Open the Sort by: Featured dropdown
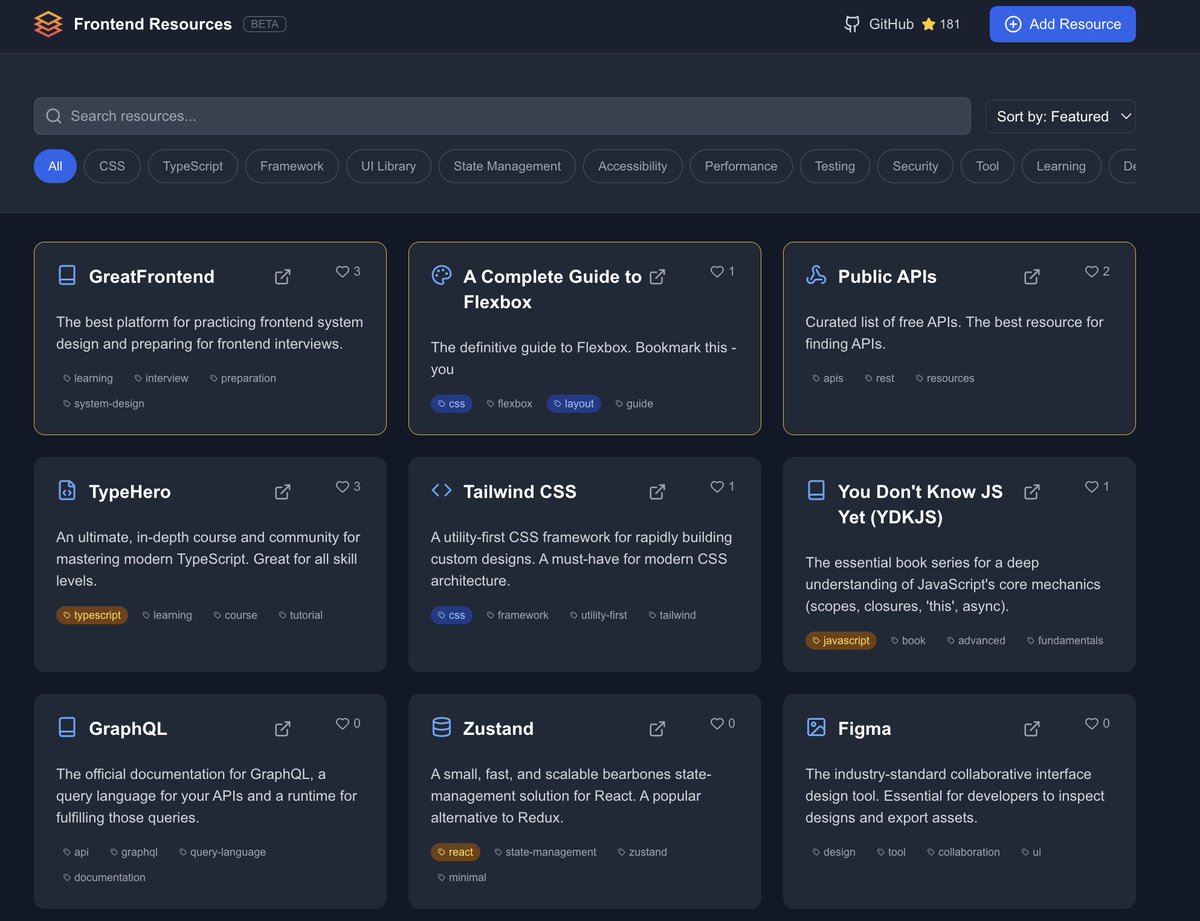The height and width of the screenshot is (921, 1200). (1060, 116)
